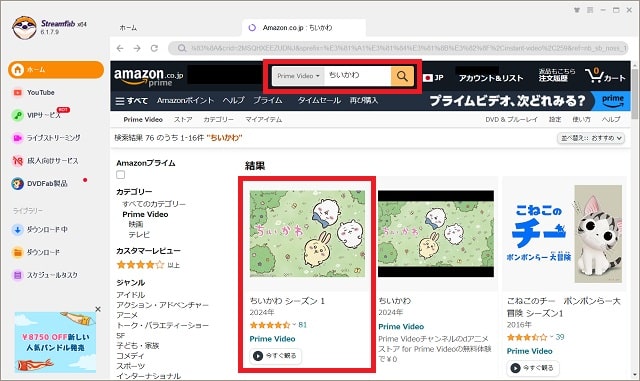Filter by four stars 以上 reviews
The height and width of the screenshot is (381, 640).
(148, 265)
